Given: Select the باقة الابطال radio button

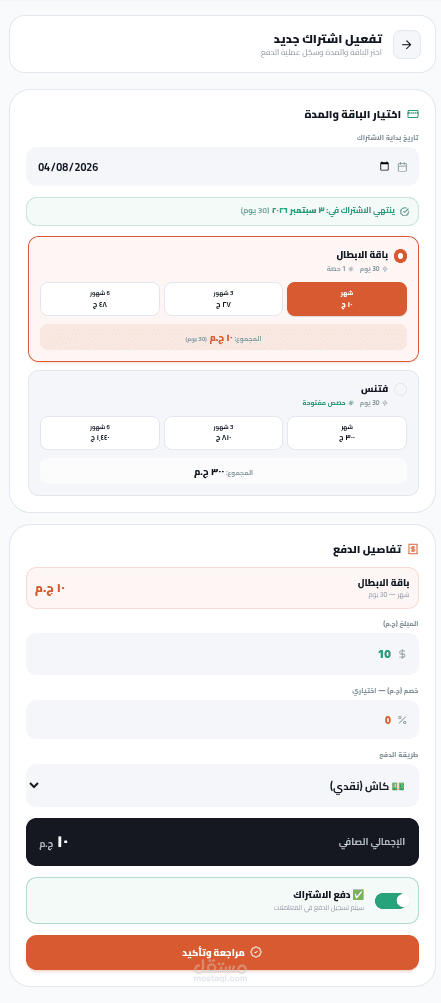Looking at the screenshot, I should [x=400, y=256].
